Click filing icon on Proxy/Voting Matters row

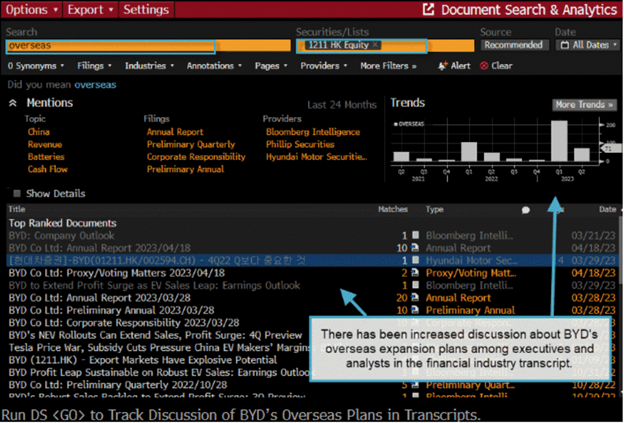415,273
